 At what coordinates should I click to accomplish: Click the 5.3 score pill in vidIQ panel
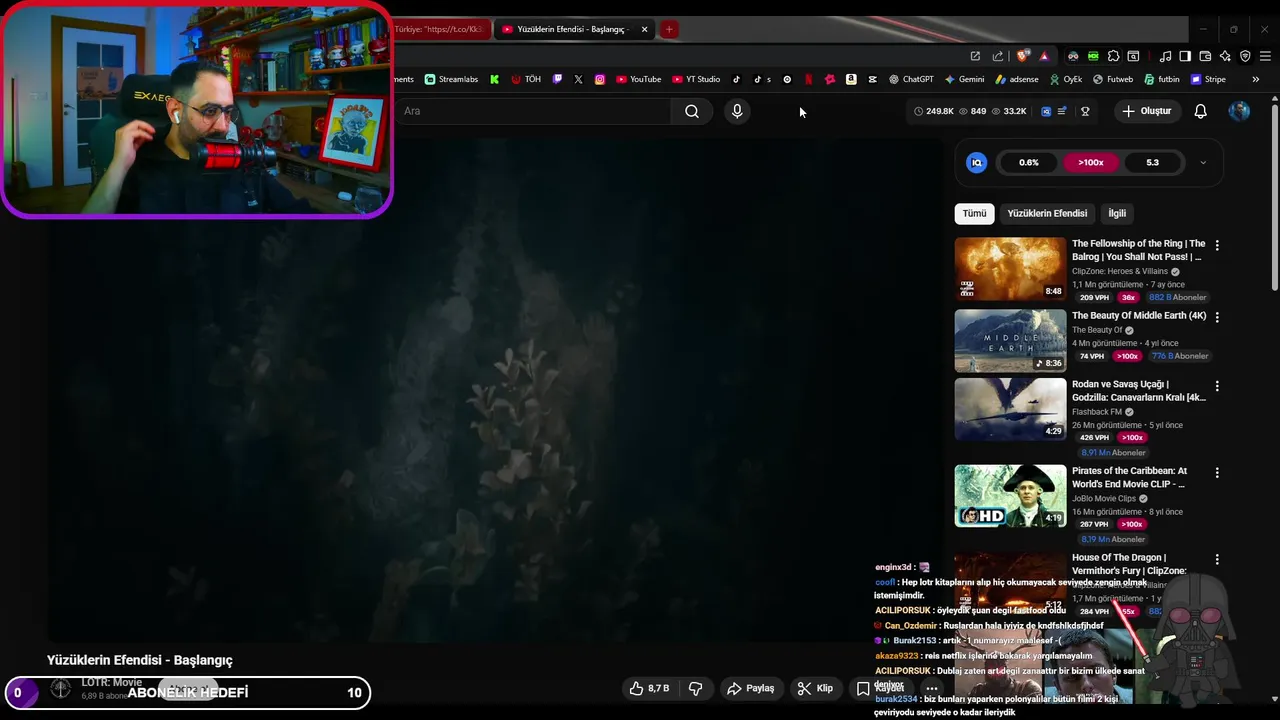pyautogui.click(x=1152, y=162)
